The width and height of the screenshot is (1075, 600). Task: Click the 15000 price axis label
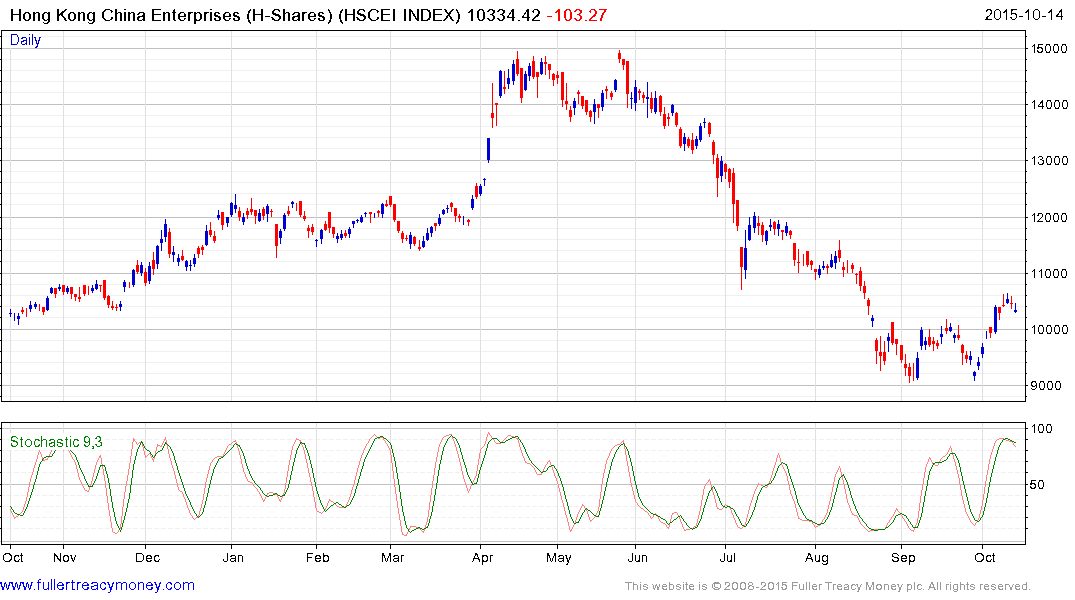[1049, 49]
